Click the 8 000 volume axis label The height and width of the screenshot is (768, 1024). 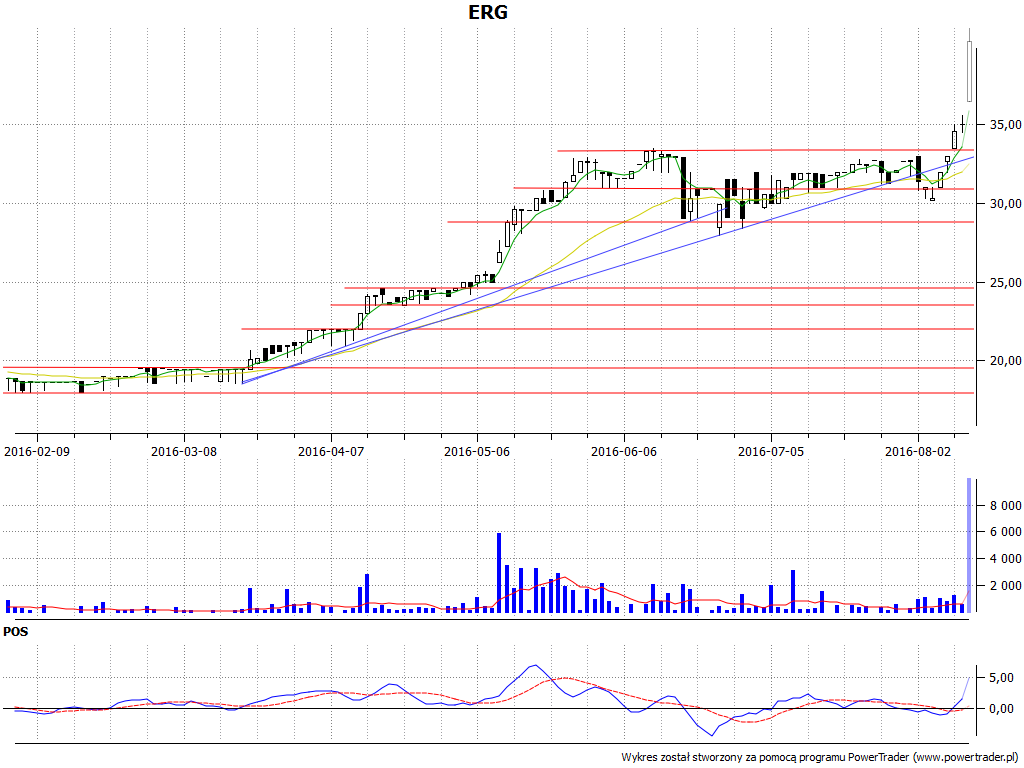1006,505
